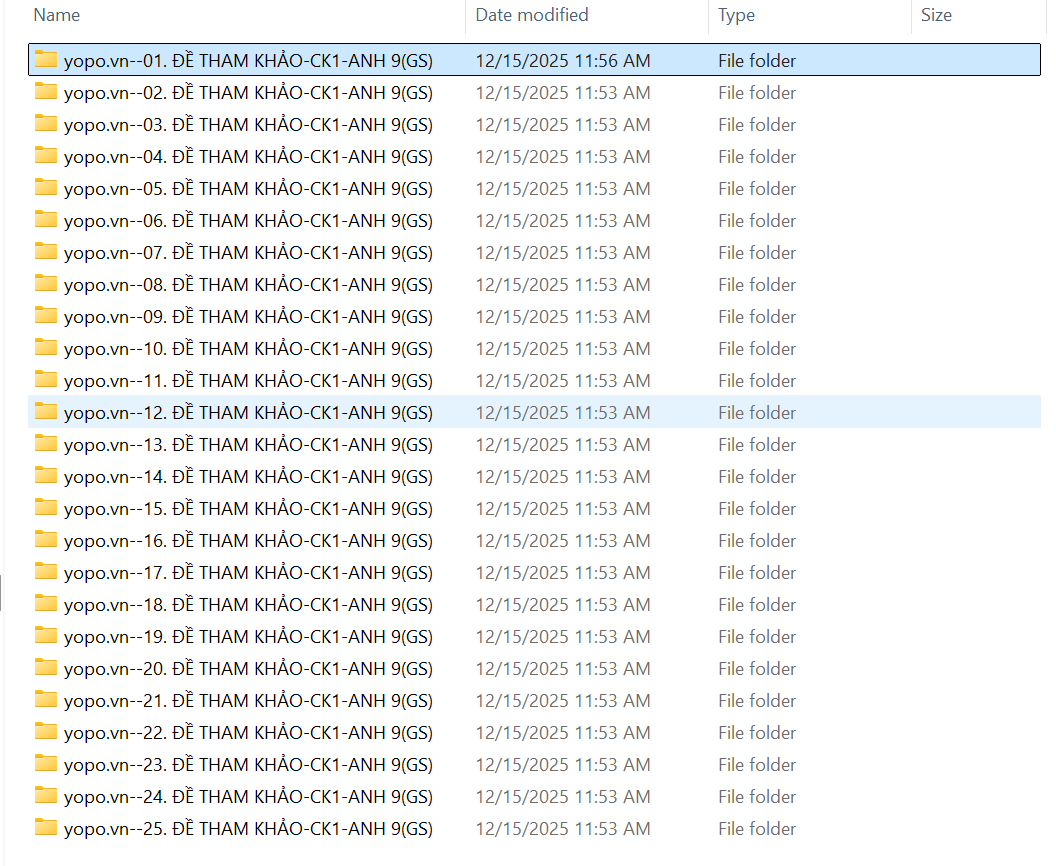The image size is (1056, 866).
Task: Click folder icon beside yopo.vn--20
Action: coord(46,668)
